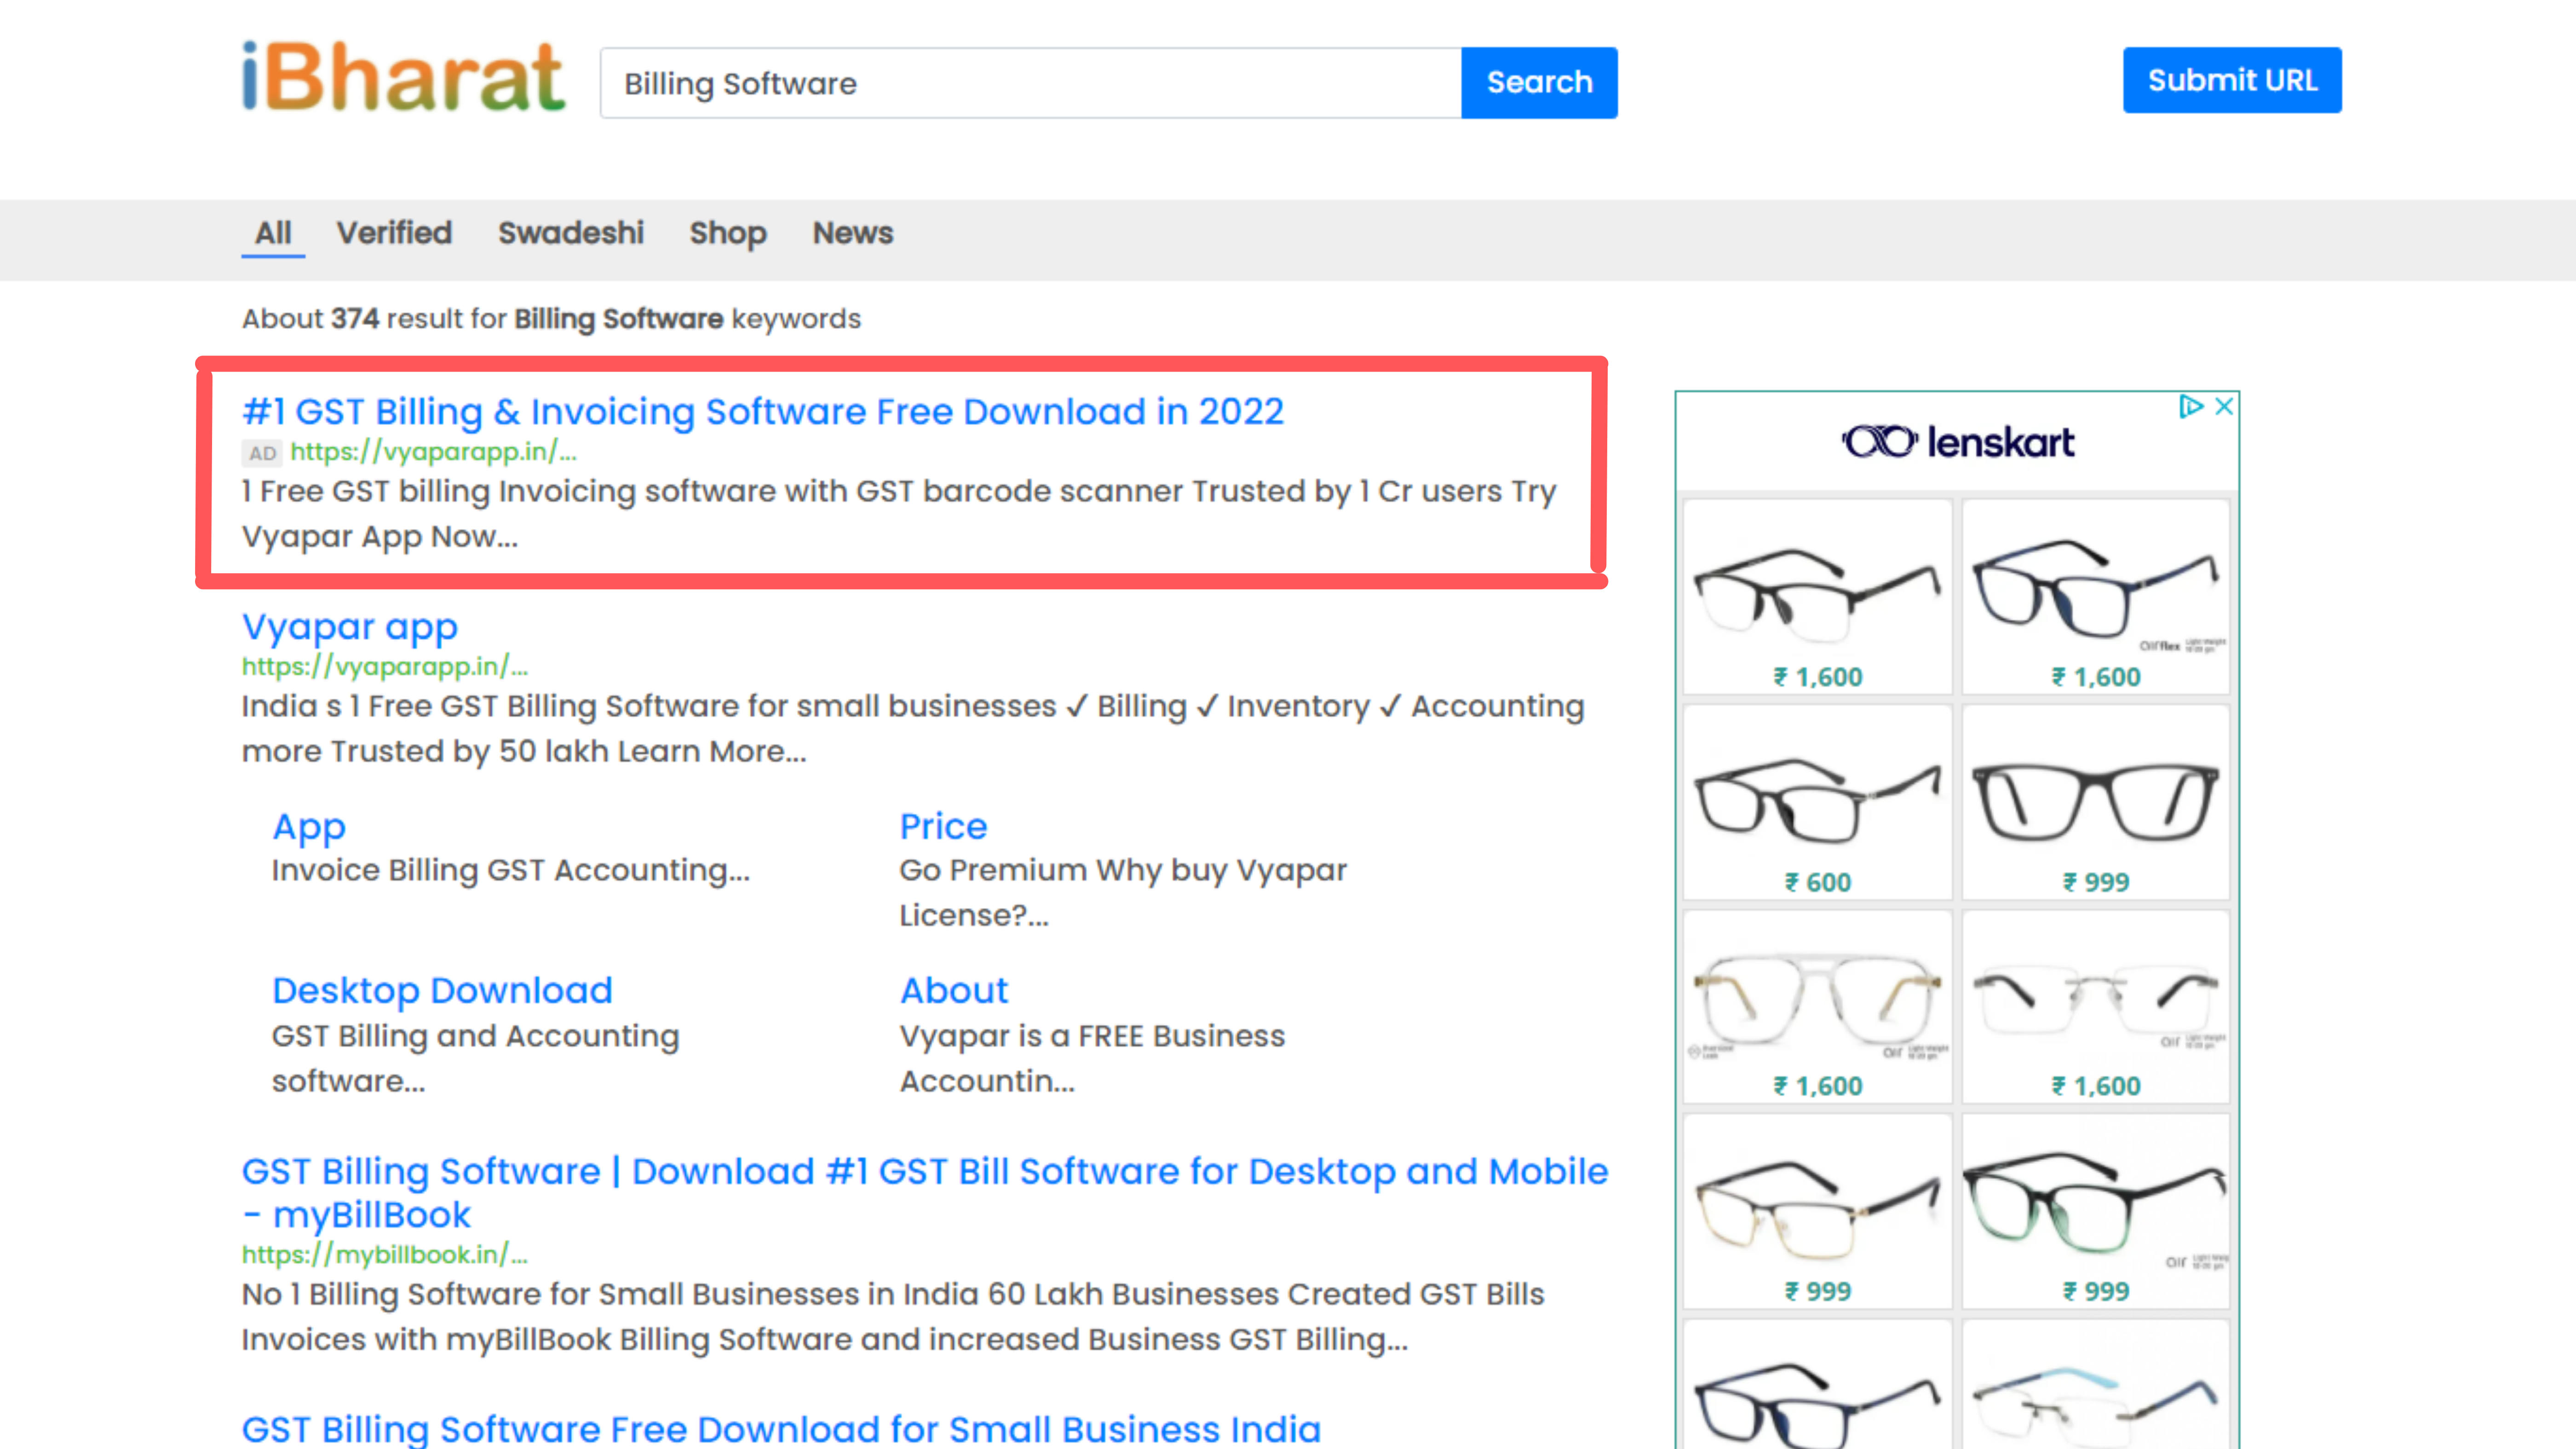
Task: Click the Submit URL button
Action: (x=2232, y=80)
